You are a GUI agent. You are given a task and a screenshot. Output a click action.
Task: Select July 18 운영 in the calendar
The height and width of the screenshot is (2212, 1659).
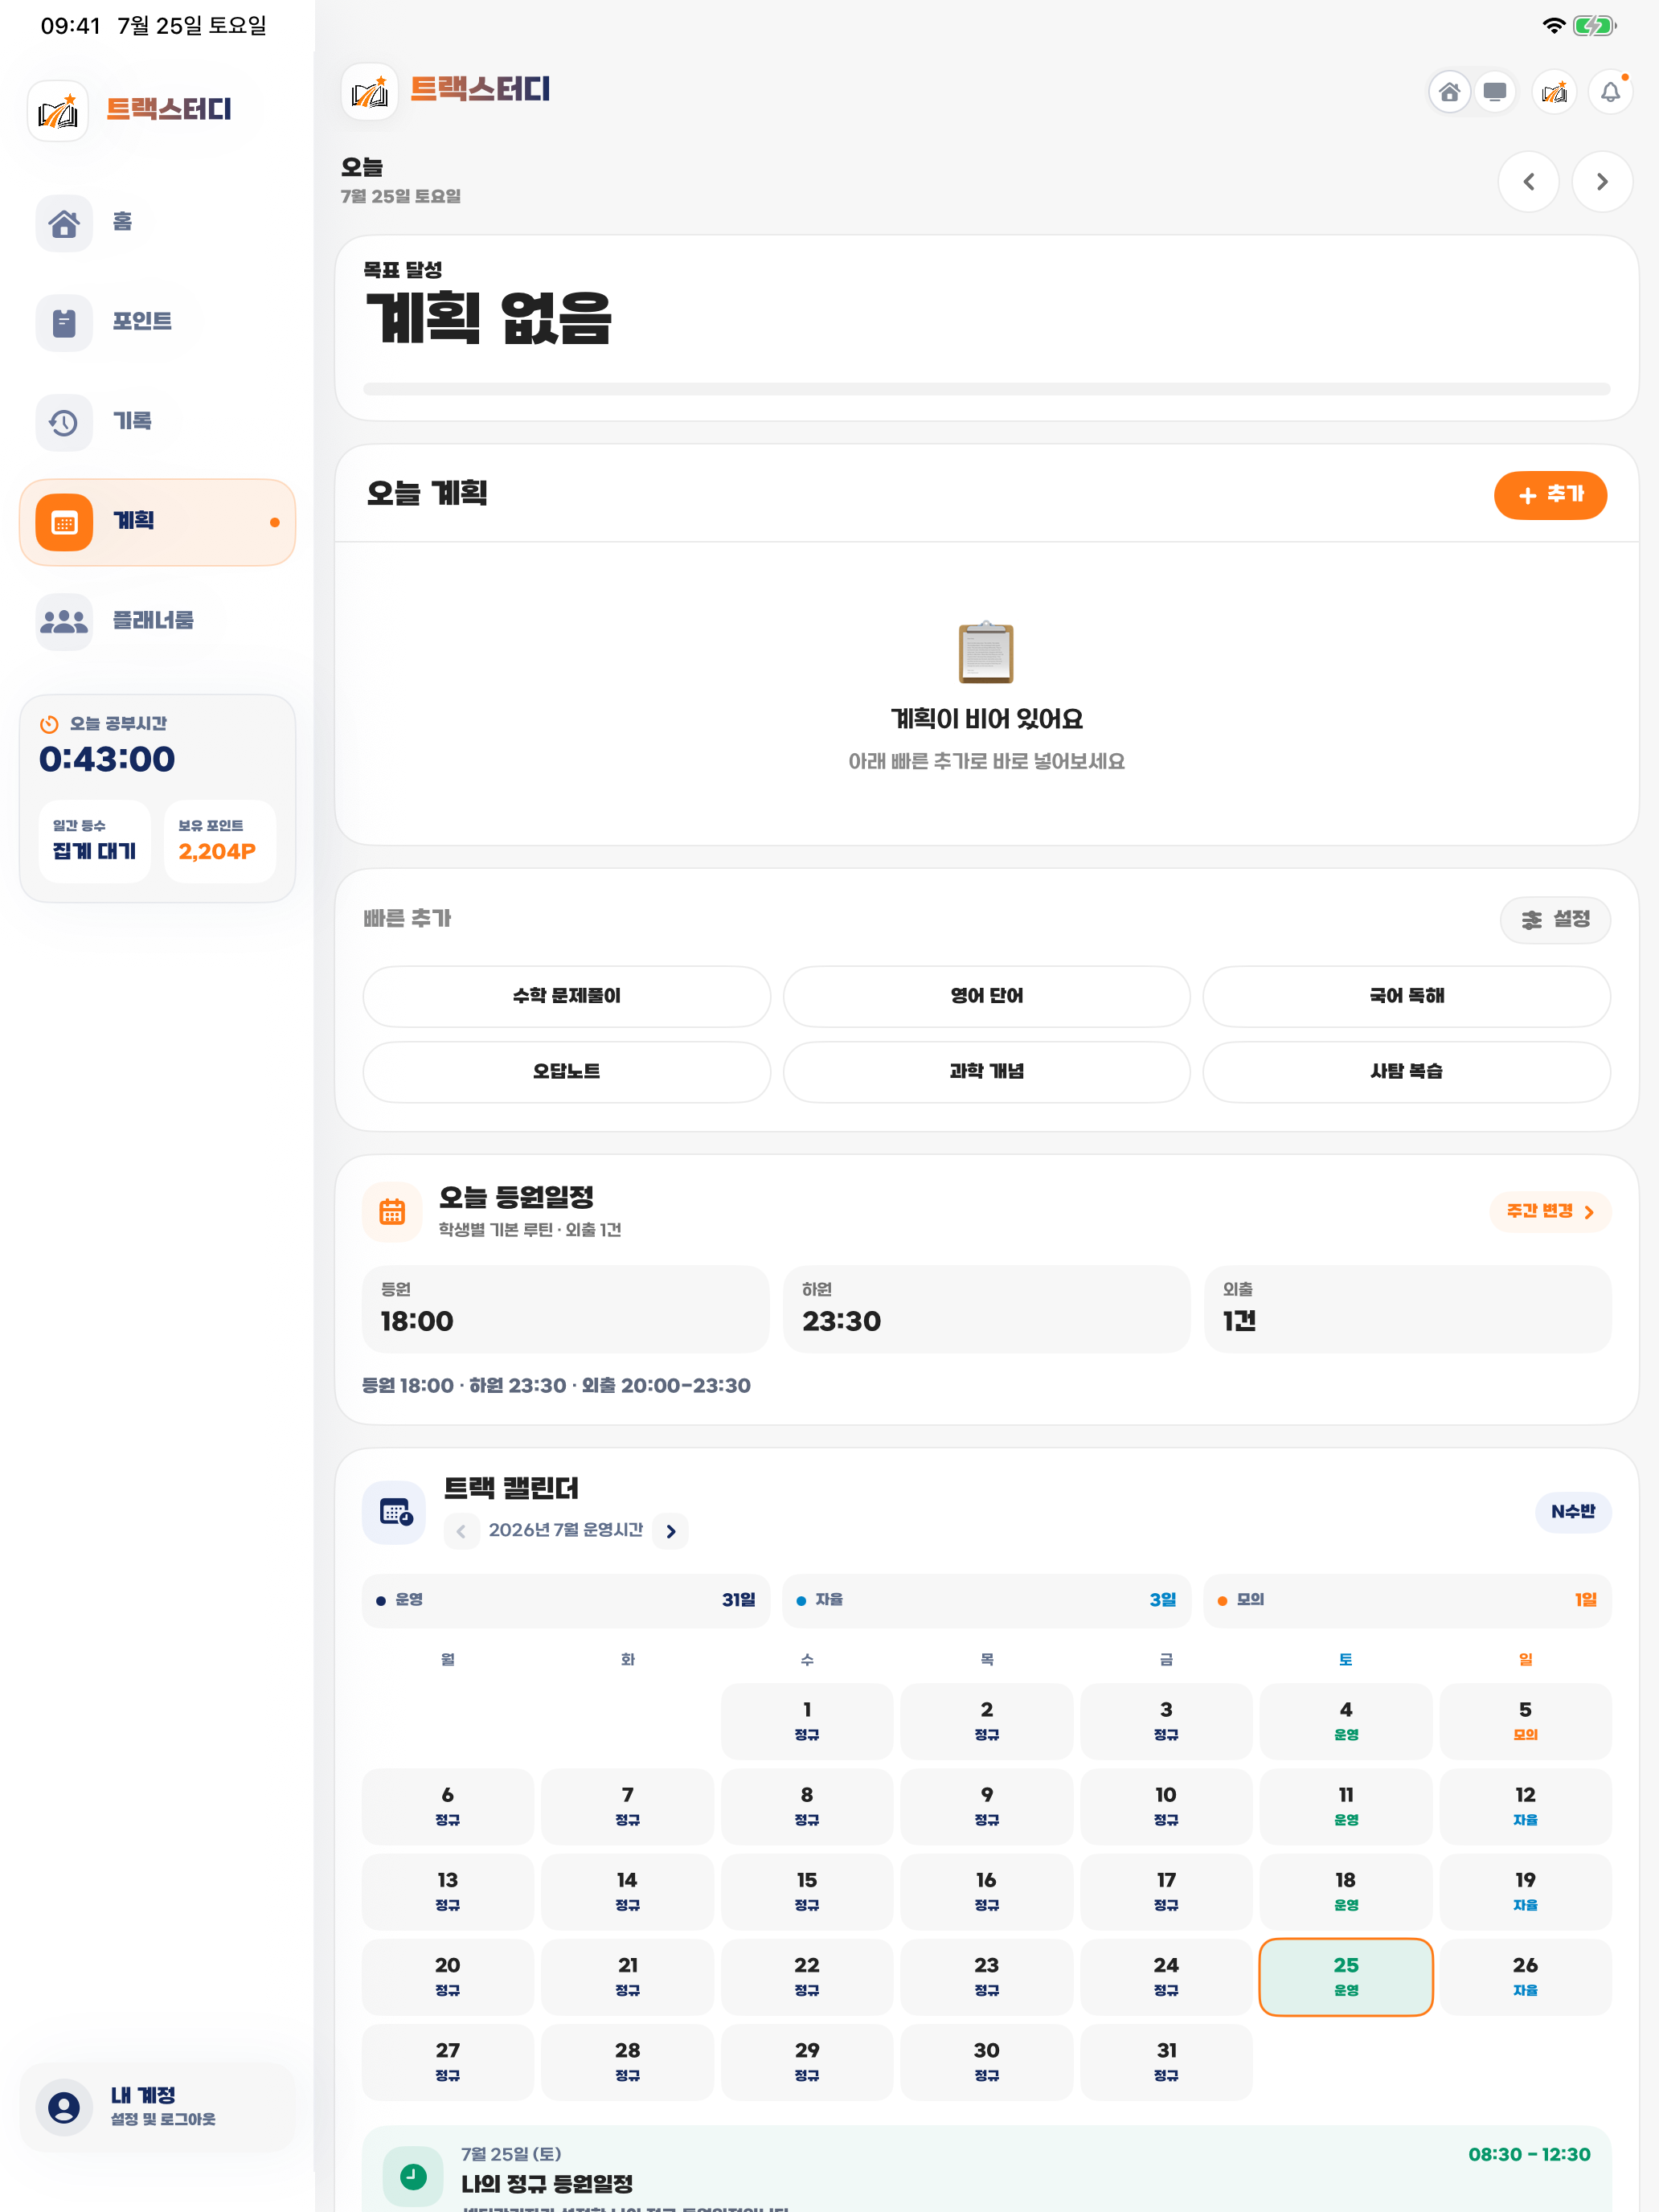pos(1345,1892)
